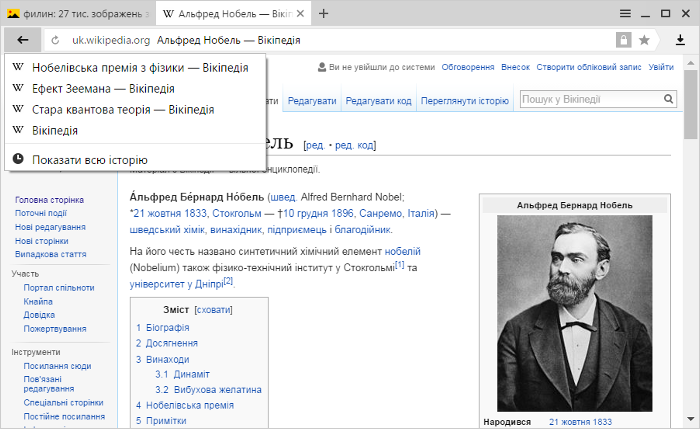Jump to section 4 Нобелівська премія
Screen dimensions: 700x429
click(x=185, y=405)
